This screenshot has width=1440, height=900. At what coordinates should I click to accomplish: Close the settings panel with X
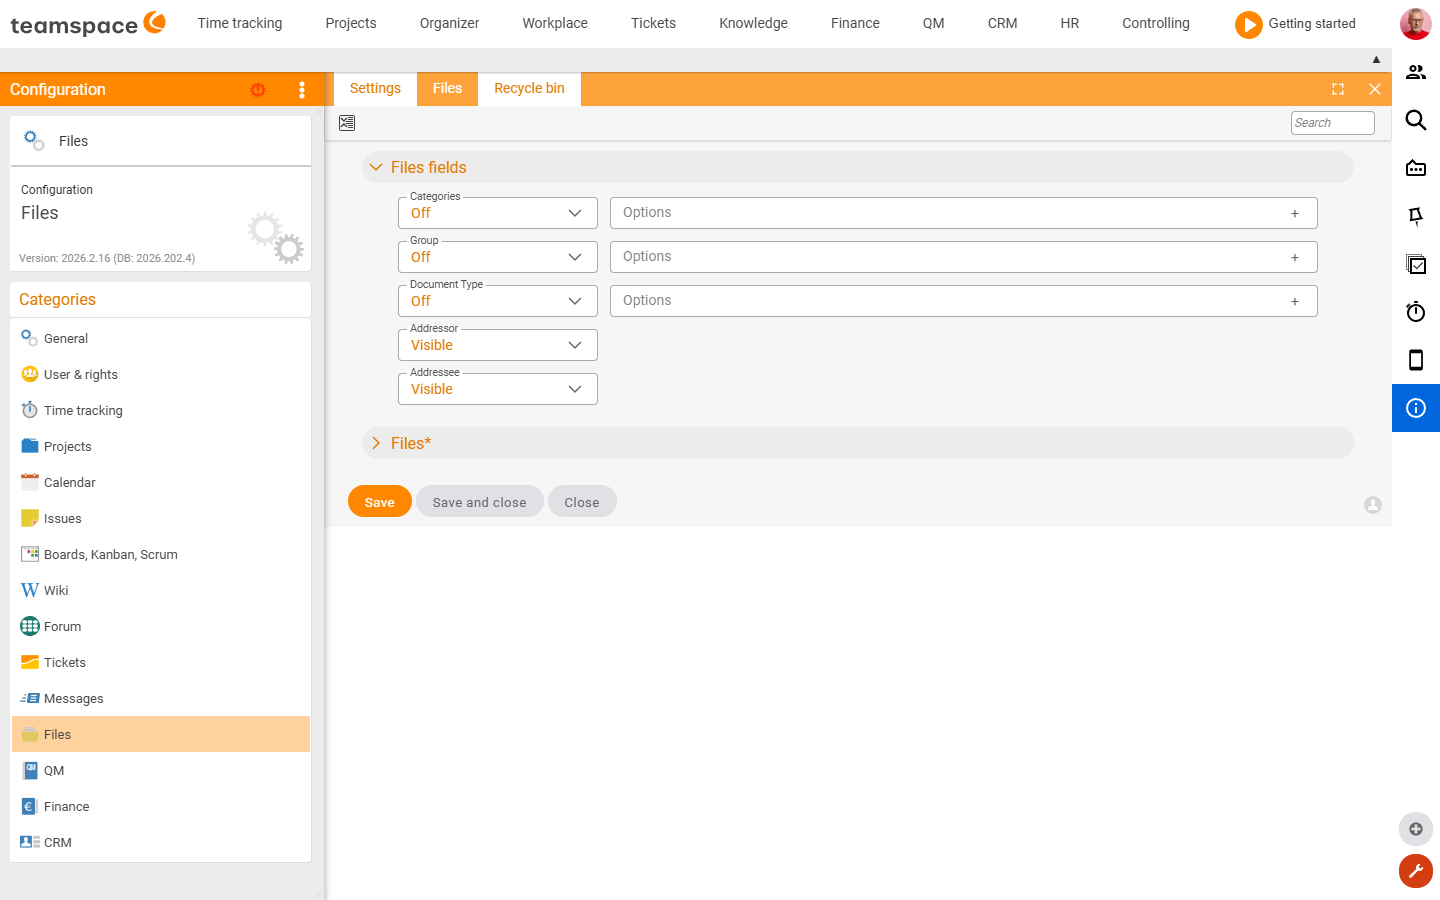pyautogui.click(x=1375, y=89)
